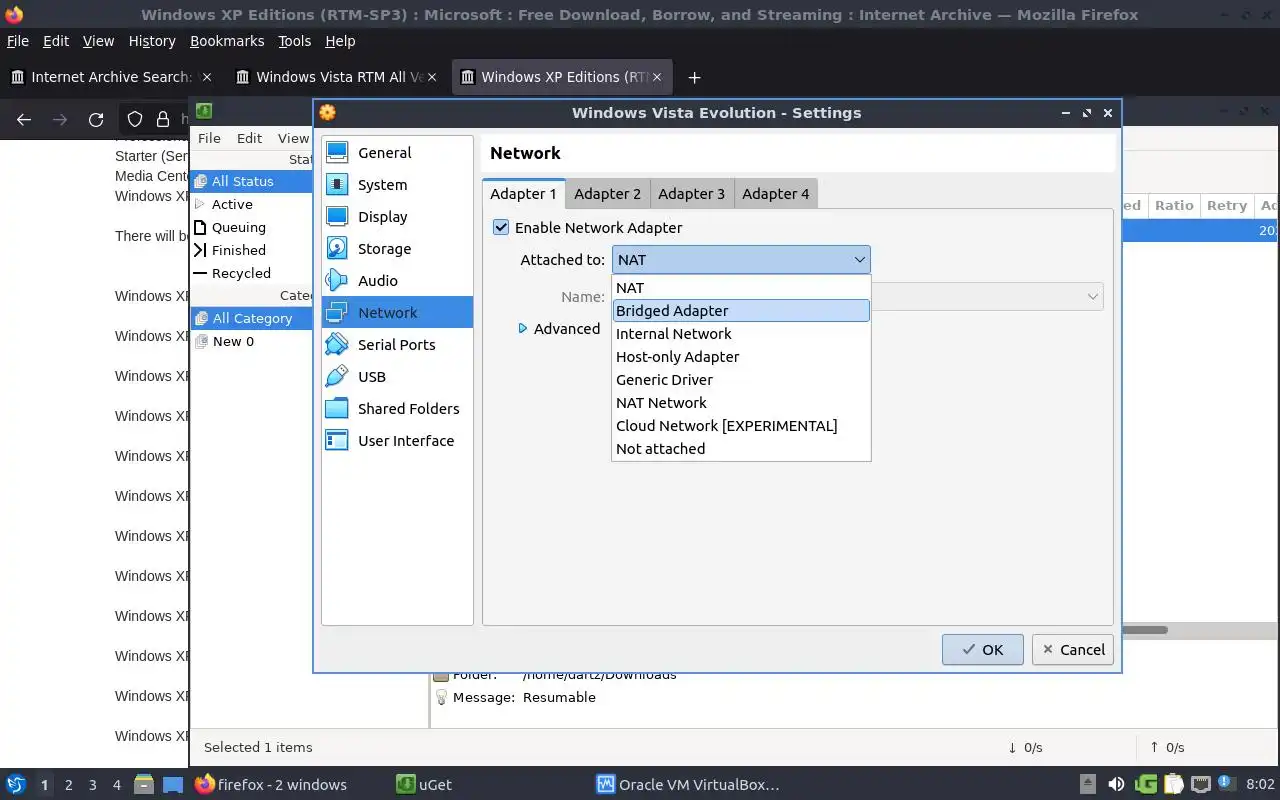The height and width of the screenshot is (800, 1280).
Task: Click the show desktop taskbar icon
Action: tap(173, 784)
